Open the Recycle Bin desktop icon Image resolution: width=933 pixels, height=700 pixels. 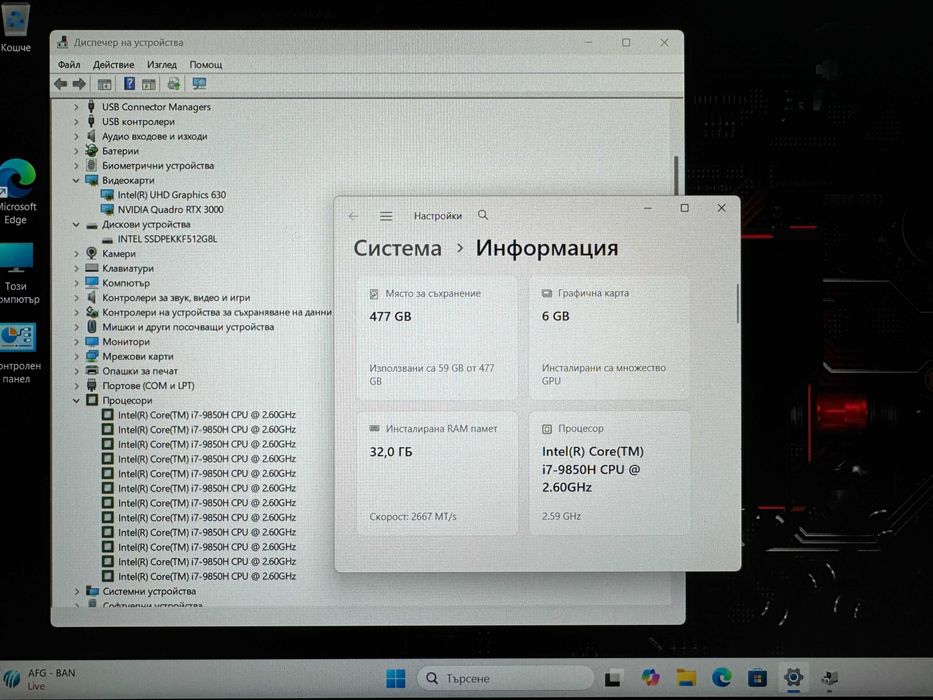point(15,27)
